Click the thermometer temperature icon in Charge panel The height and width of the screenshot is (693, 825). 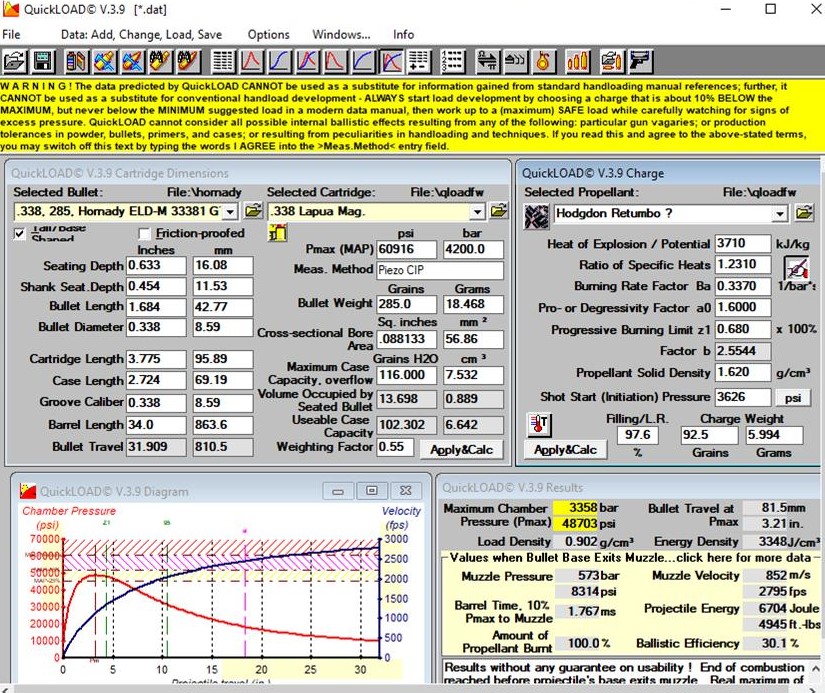(x=540, y=425)
